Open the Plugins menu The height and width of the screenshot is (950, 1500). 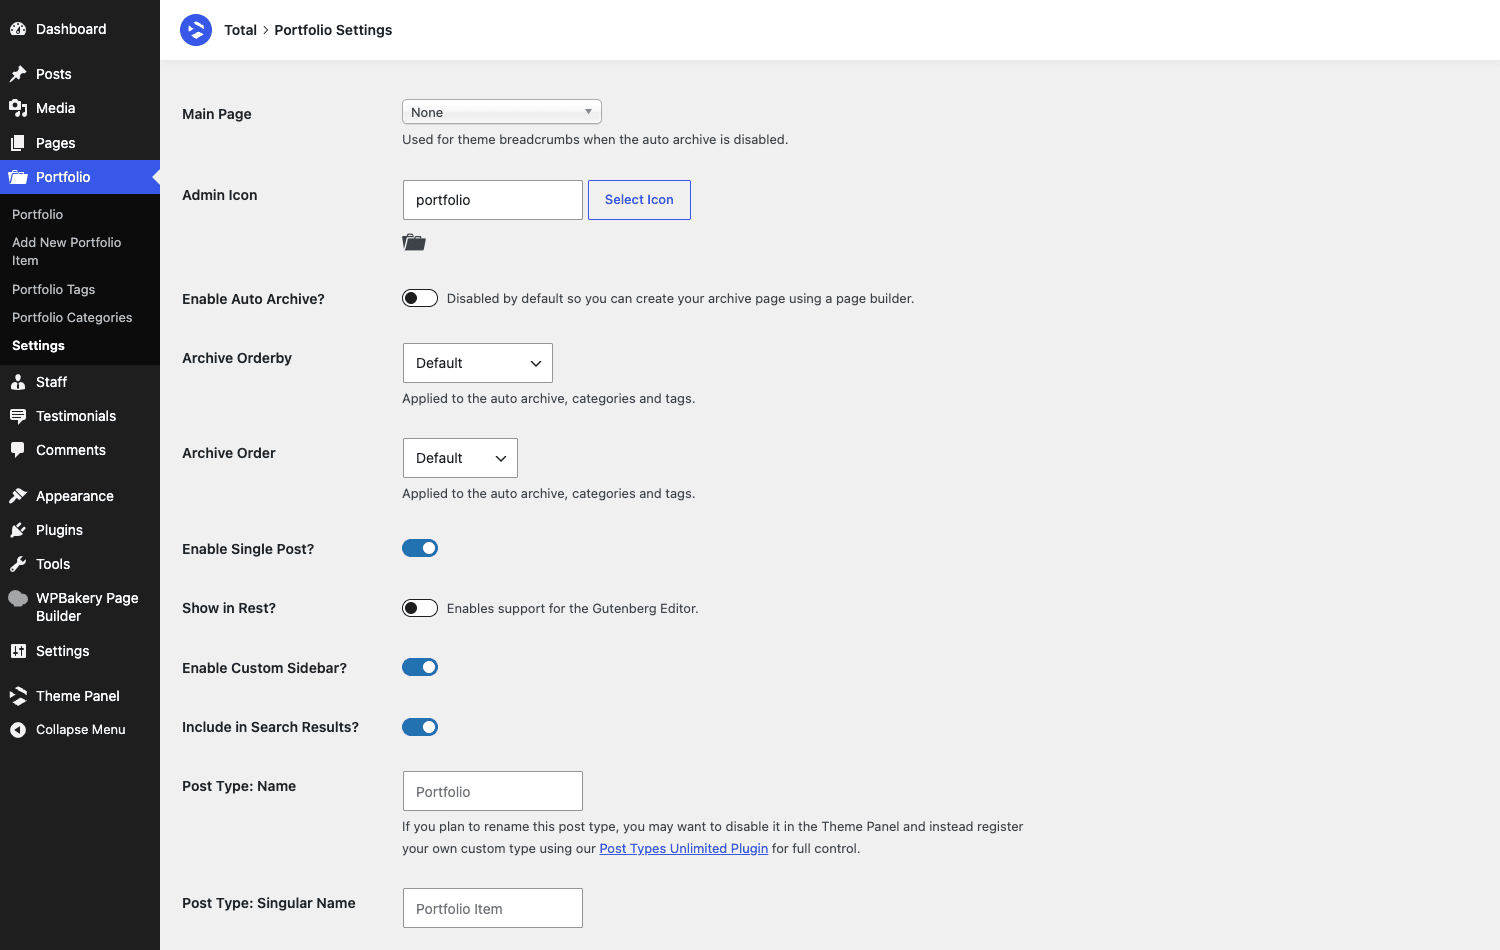click(x=80, y=530)
